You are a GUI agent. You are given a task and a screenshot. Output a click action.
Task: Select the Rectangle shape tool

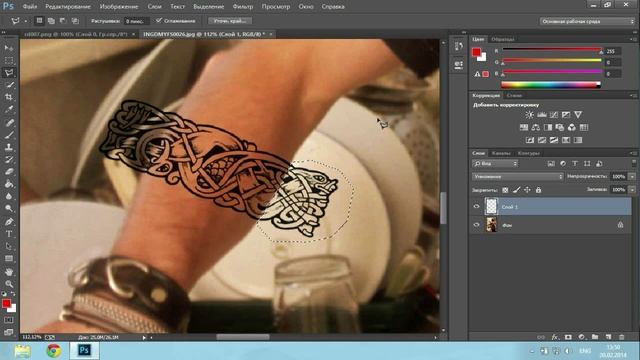(9, 258)
